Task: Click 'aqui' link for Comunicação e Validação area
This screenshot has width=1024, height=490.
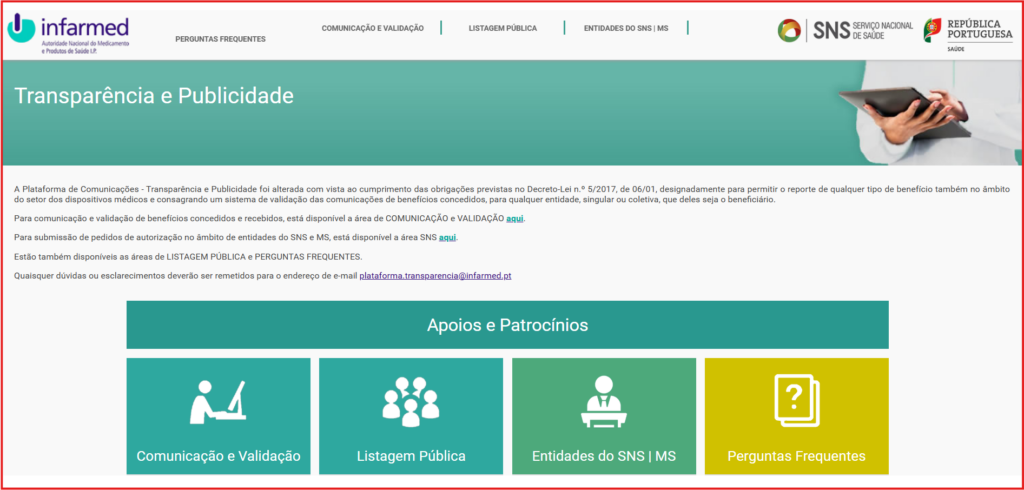Action: (x=515, y=218)
